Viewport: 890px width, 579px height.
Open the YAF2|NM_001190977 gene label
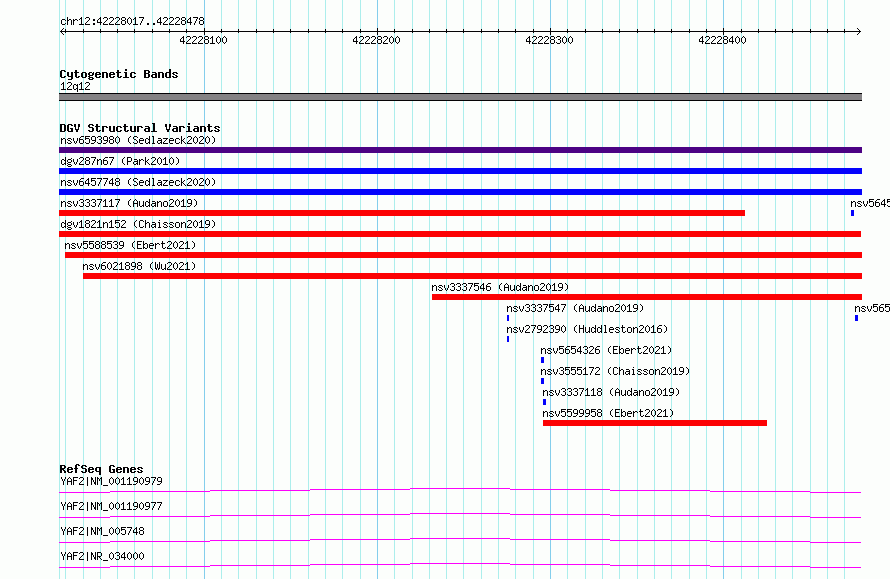111,506
